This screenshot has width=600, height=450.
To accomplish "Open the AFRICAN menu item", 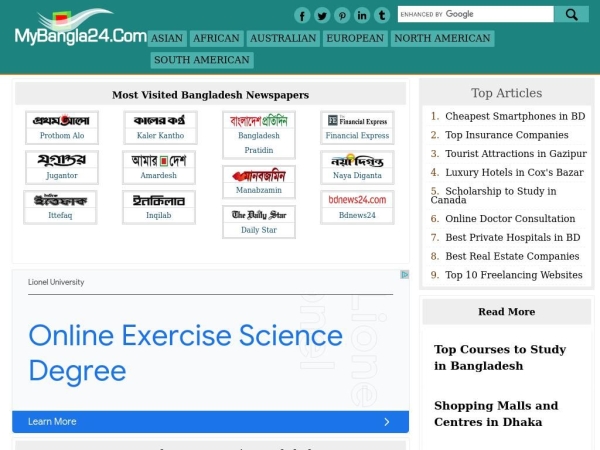I will click(x=216, y=38).
